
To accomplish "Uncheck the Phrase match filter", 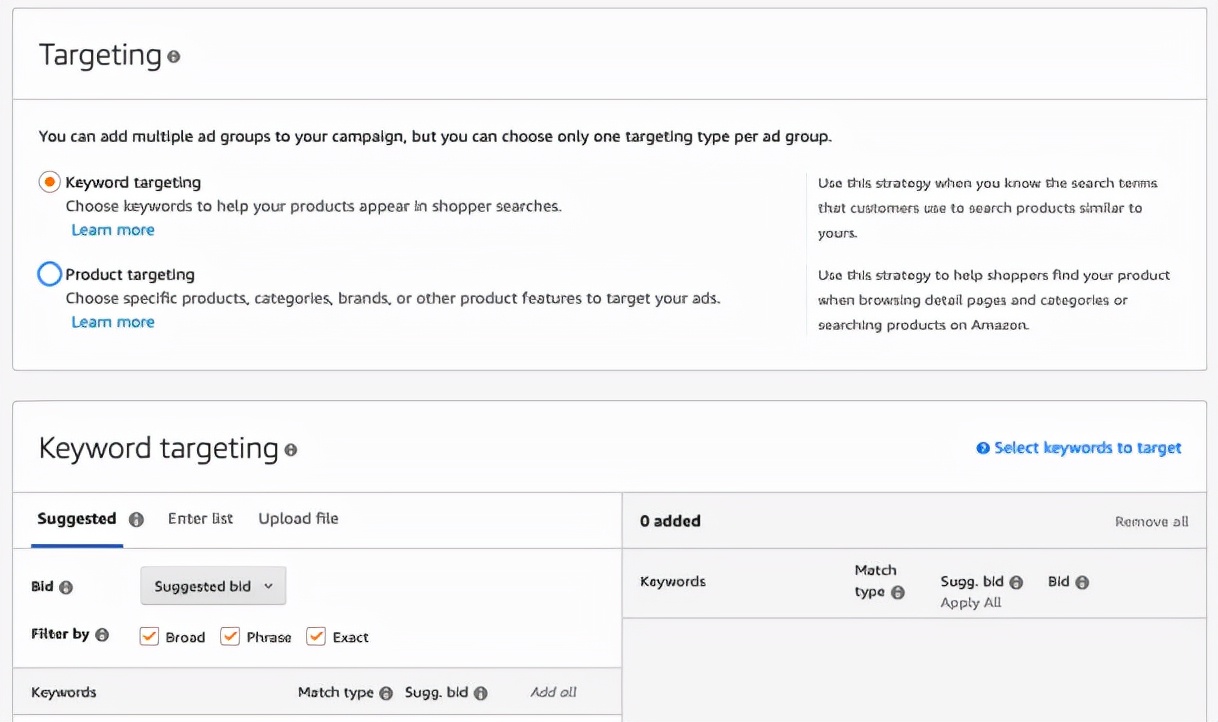I will [x=230, y=636].
